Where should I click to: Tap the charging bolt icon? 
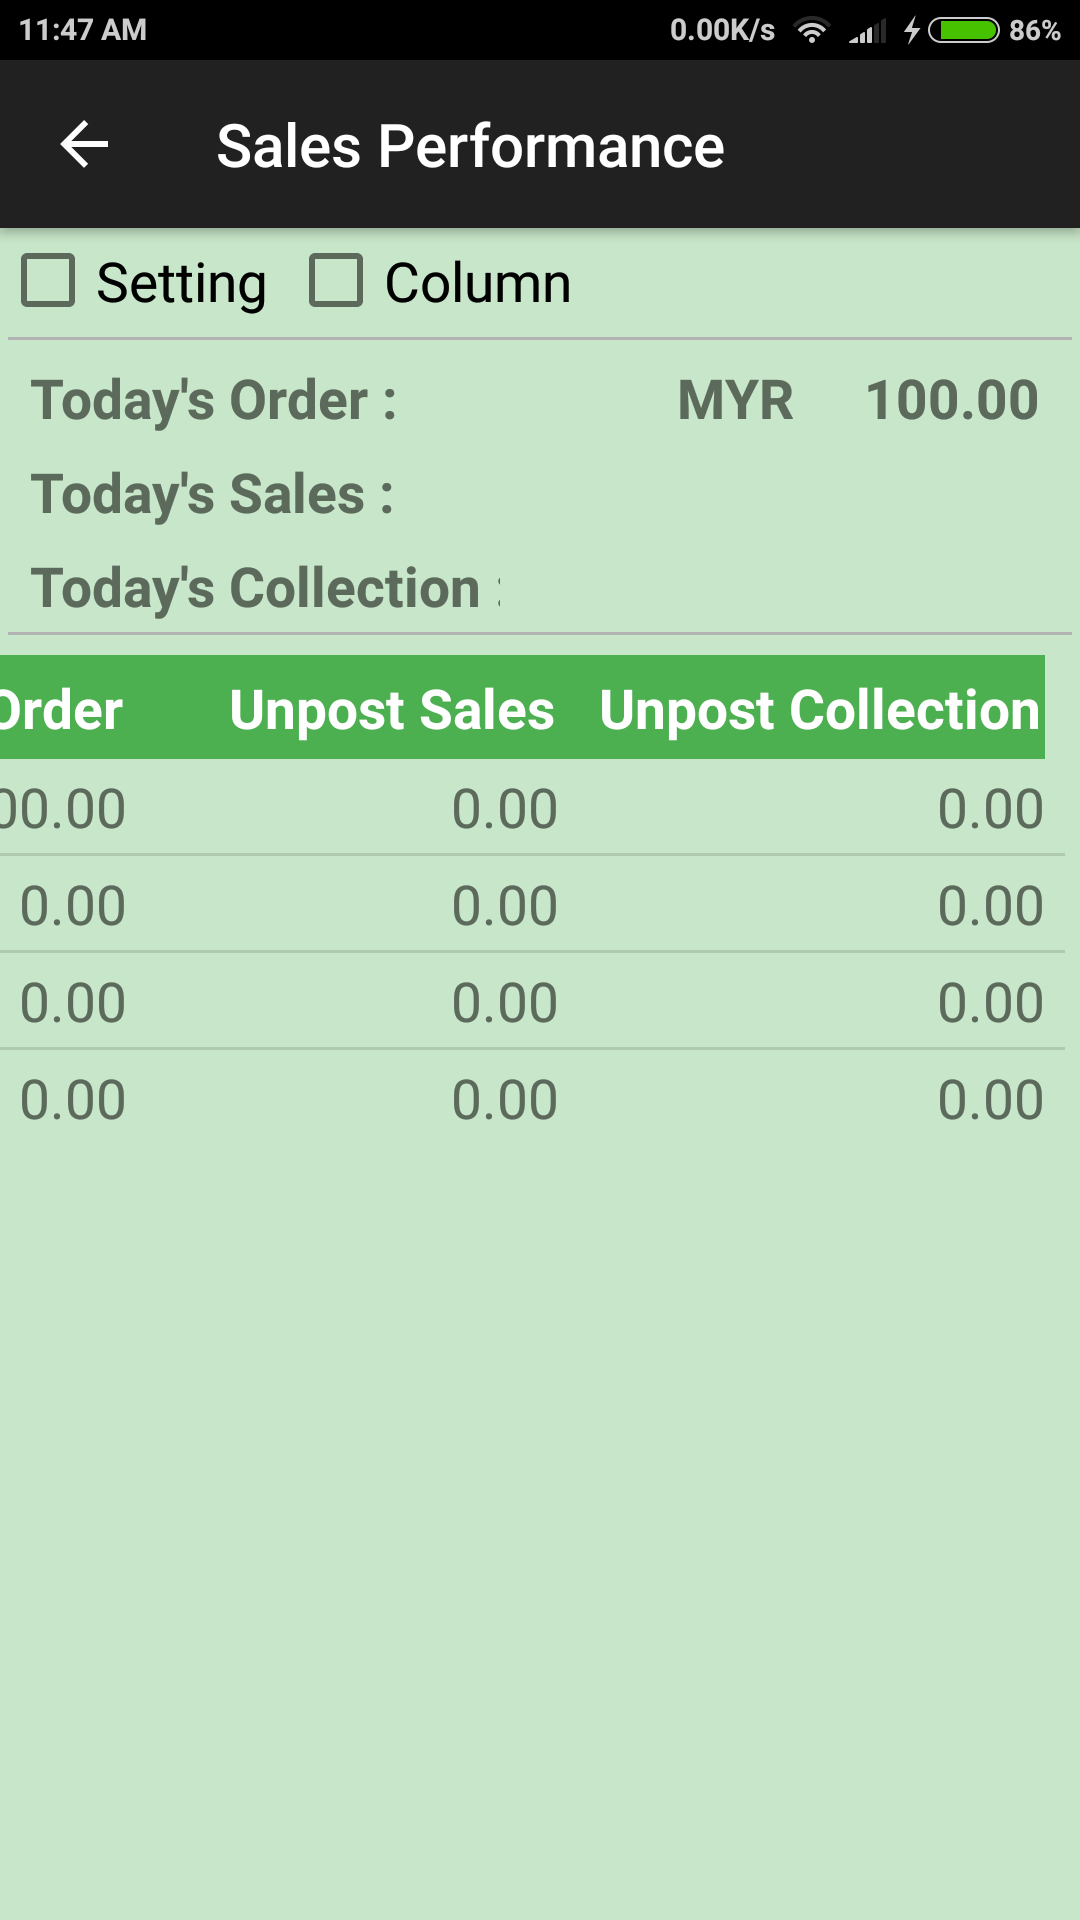[x=911, y=30]
